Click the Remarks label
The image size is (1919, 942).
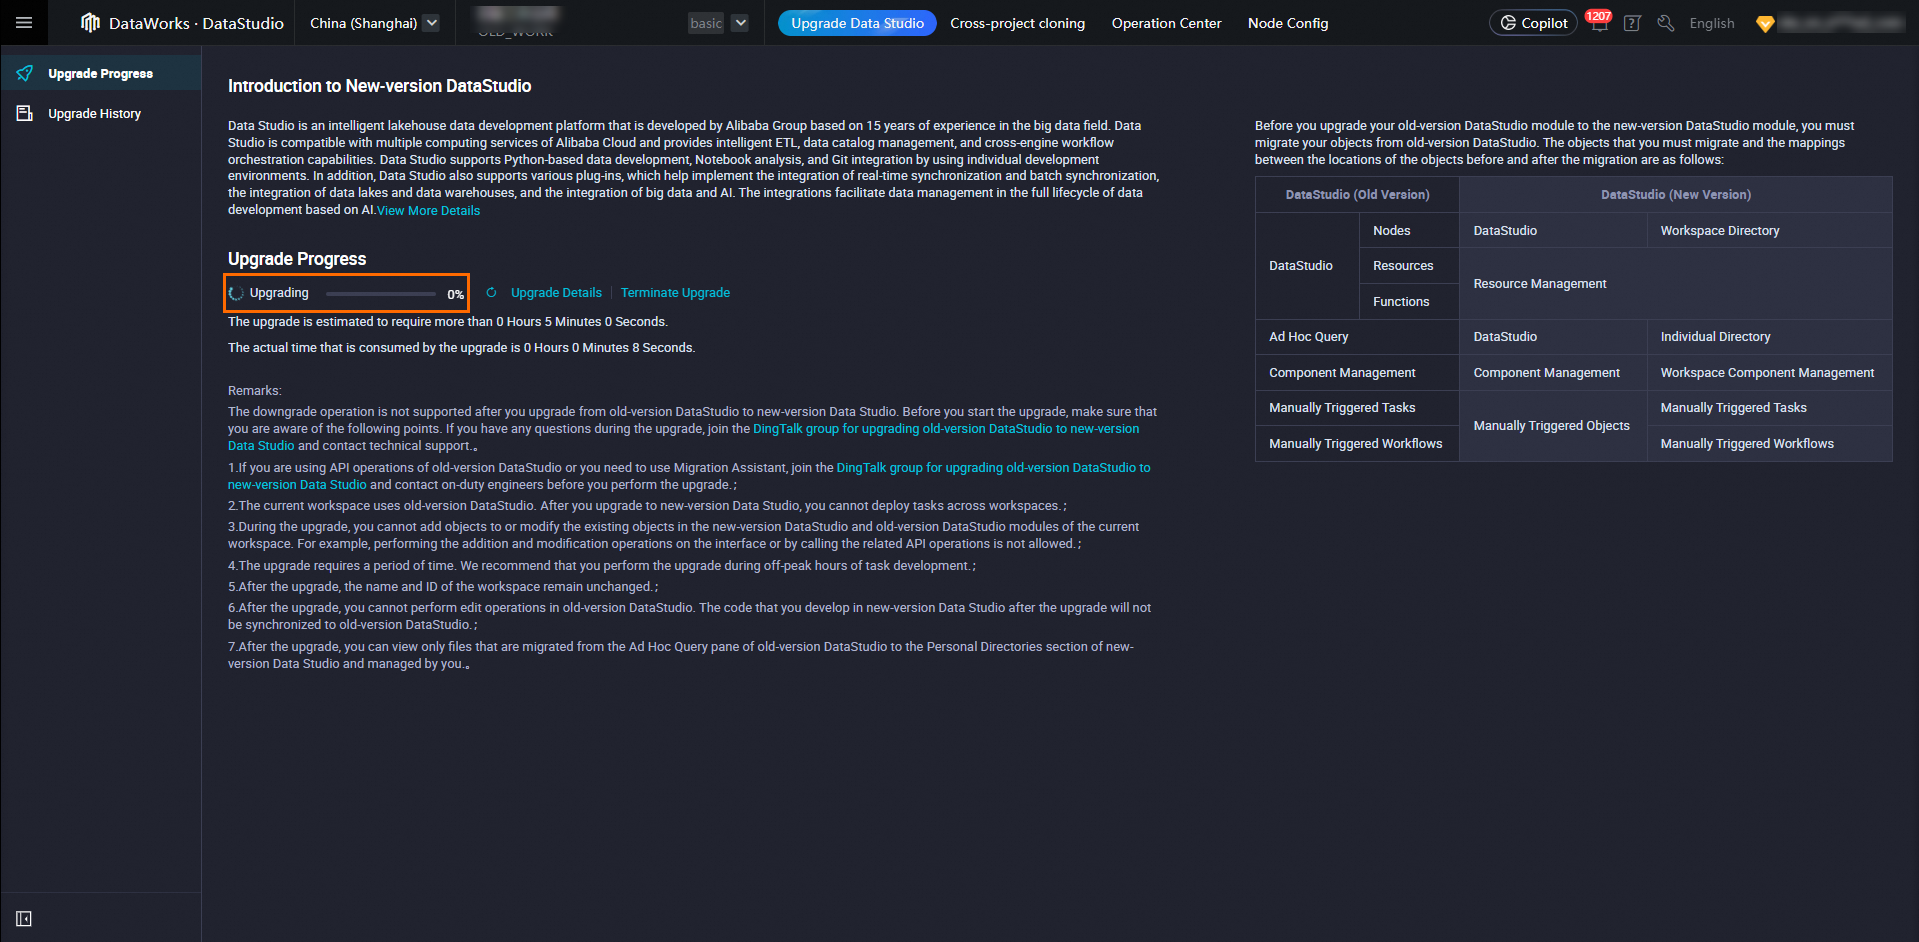click(x=255, y=391)
